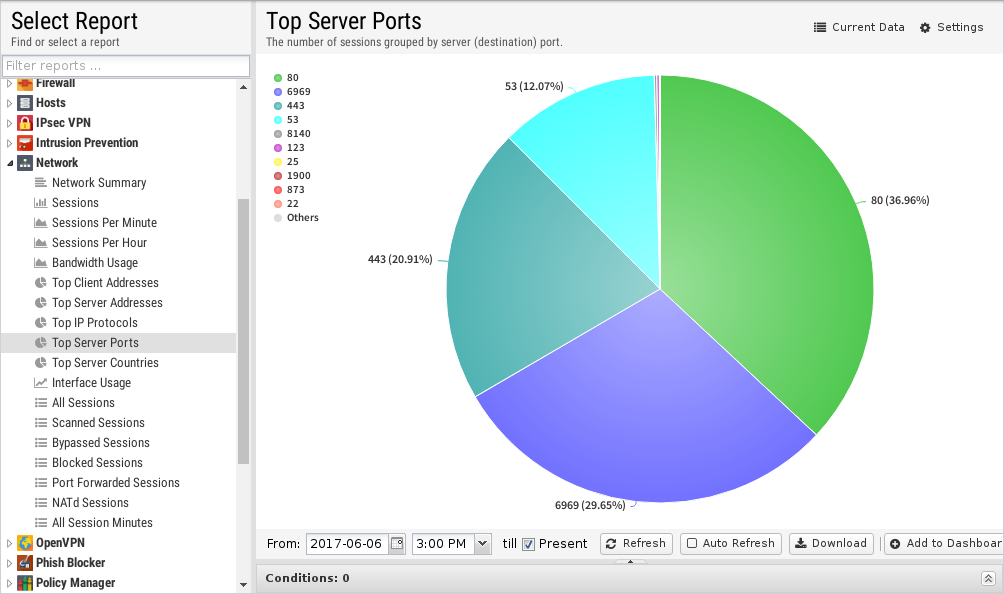
Task: Open Settings via the gear icon
Action: (925, 28)
